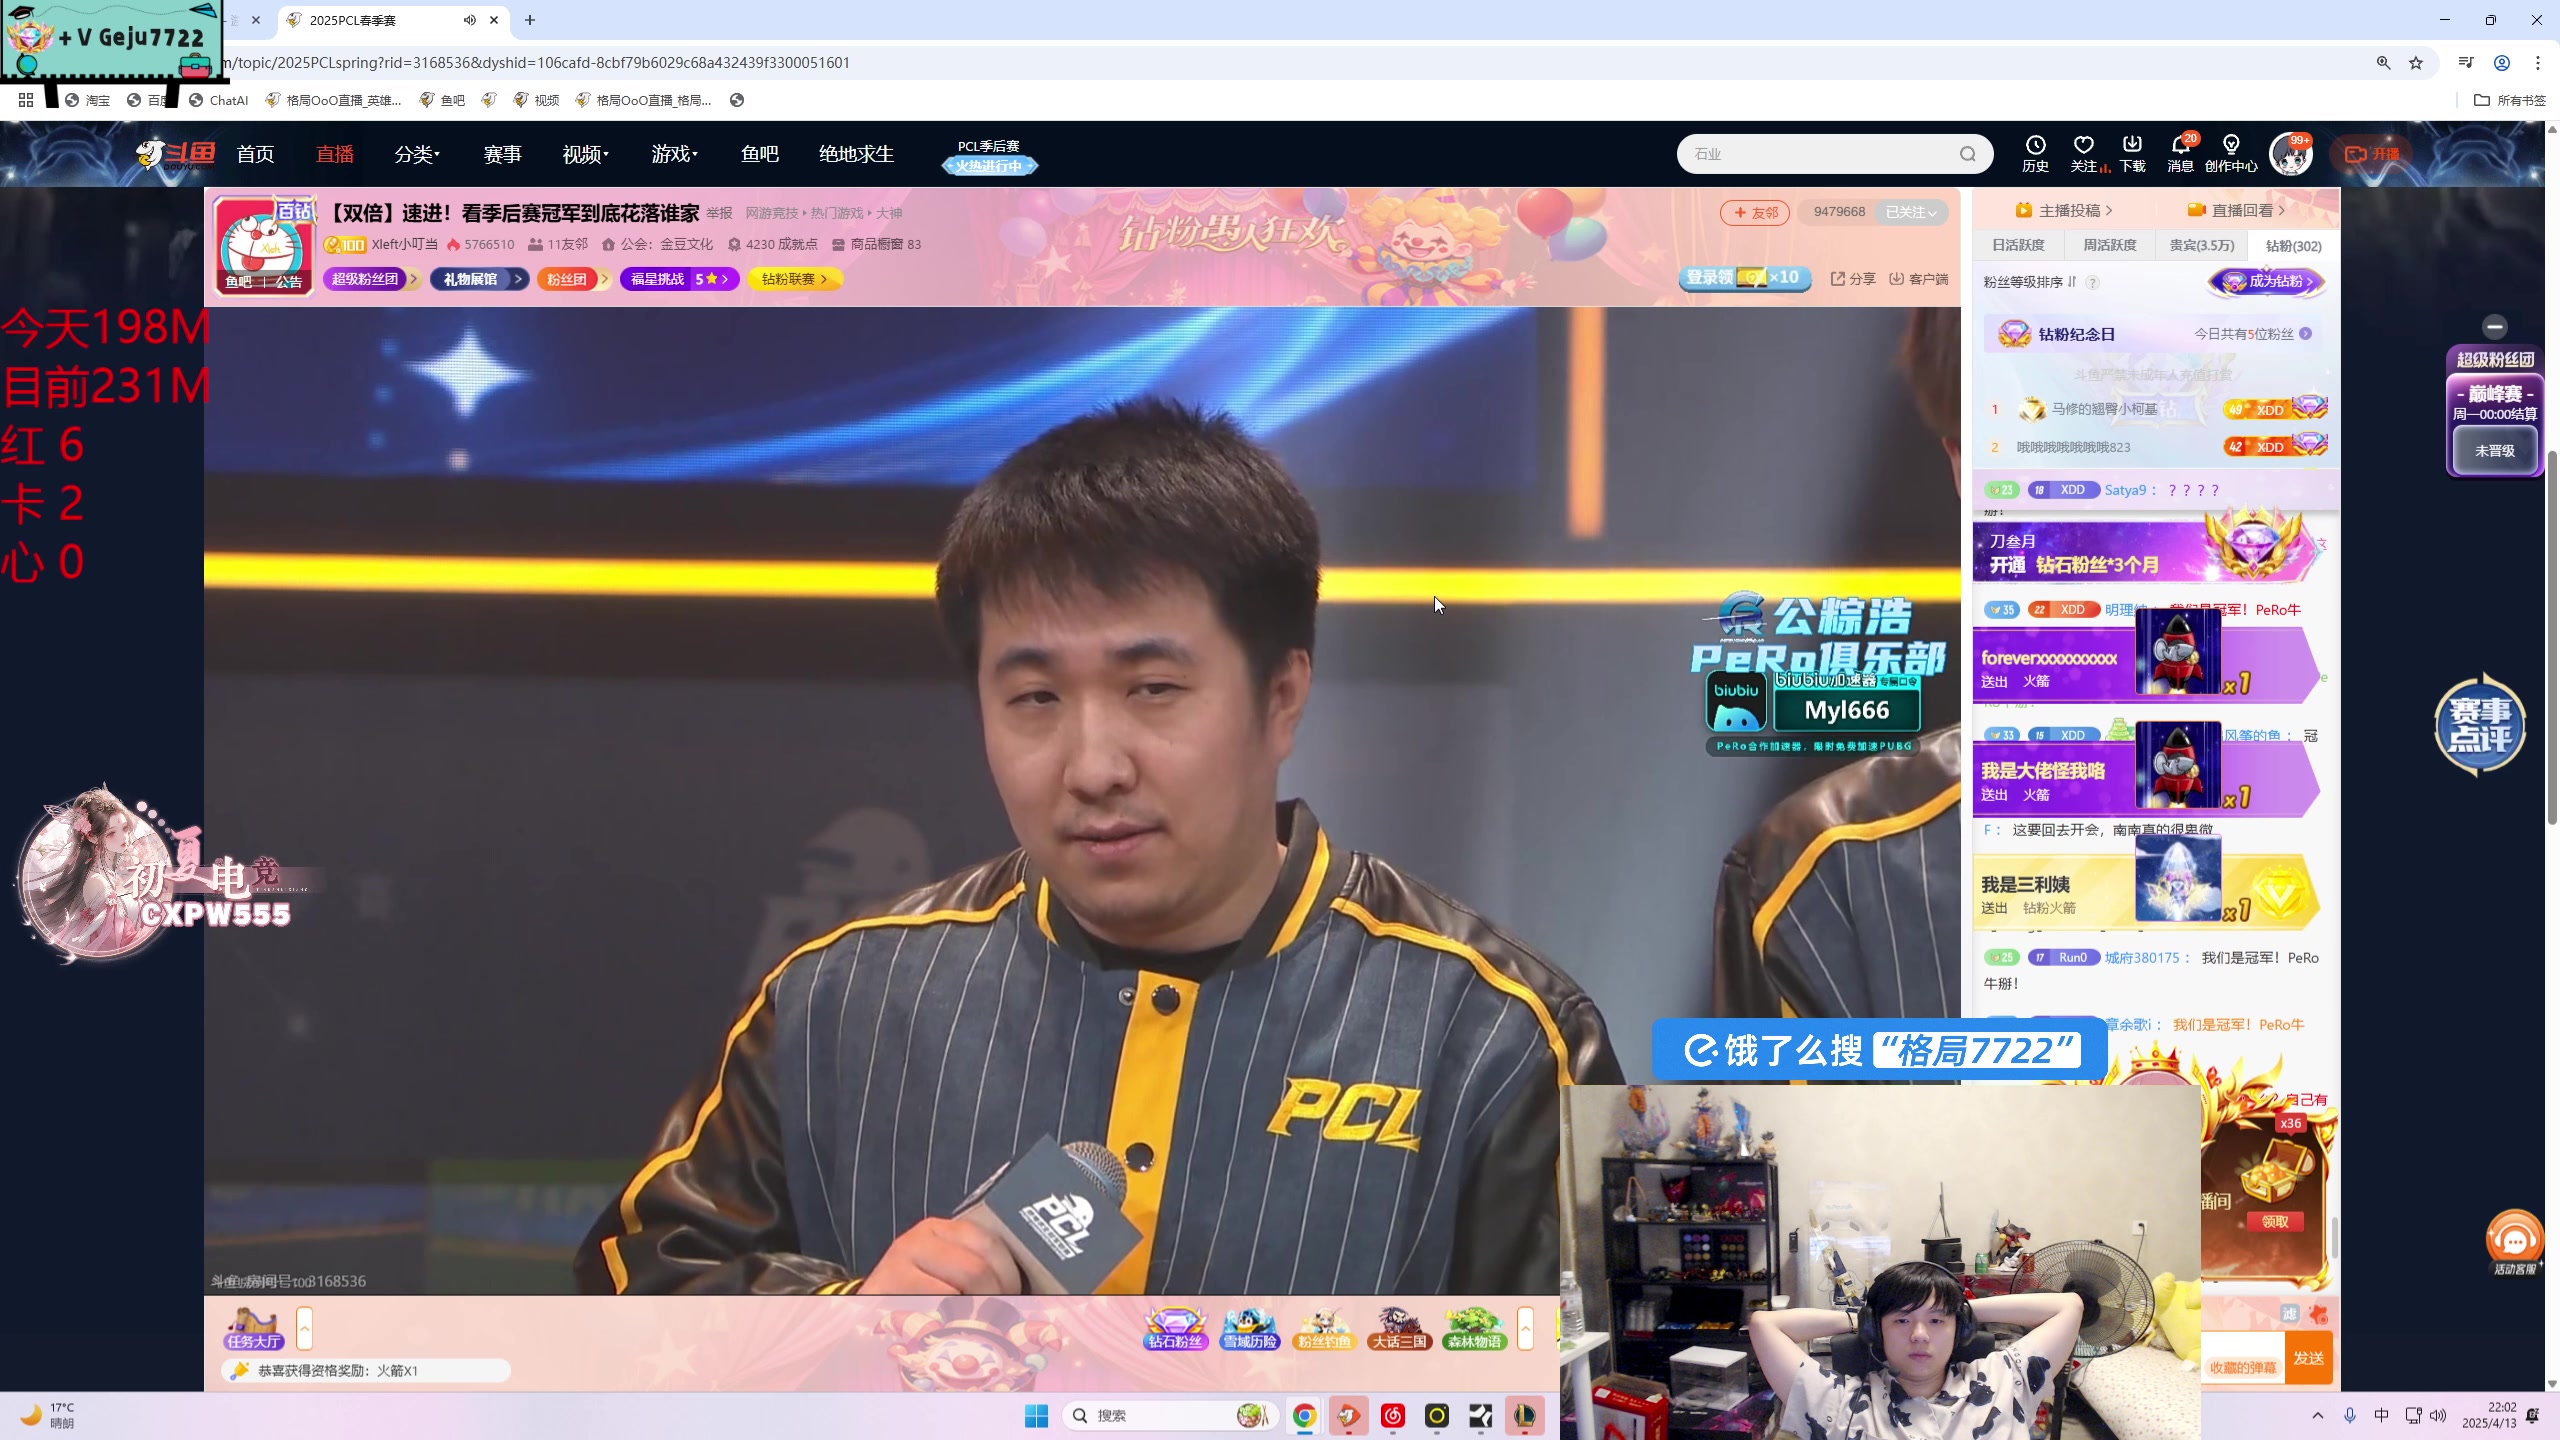Click 领取 treasure chest button
The height and width of the screenshot is (1440, 2560).
click(2275, 1221)
